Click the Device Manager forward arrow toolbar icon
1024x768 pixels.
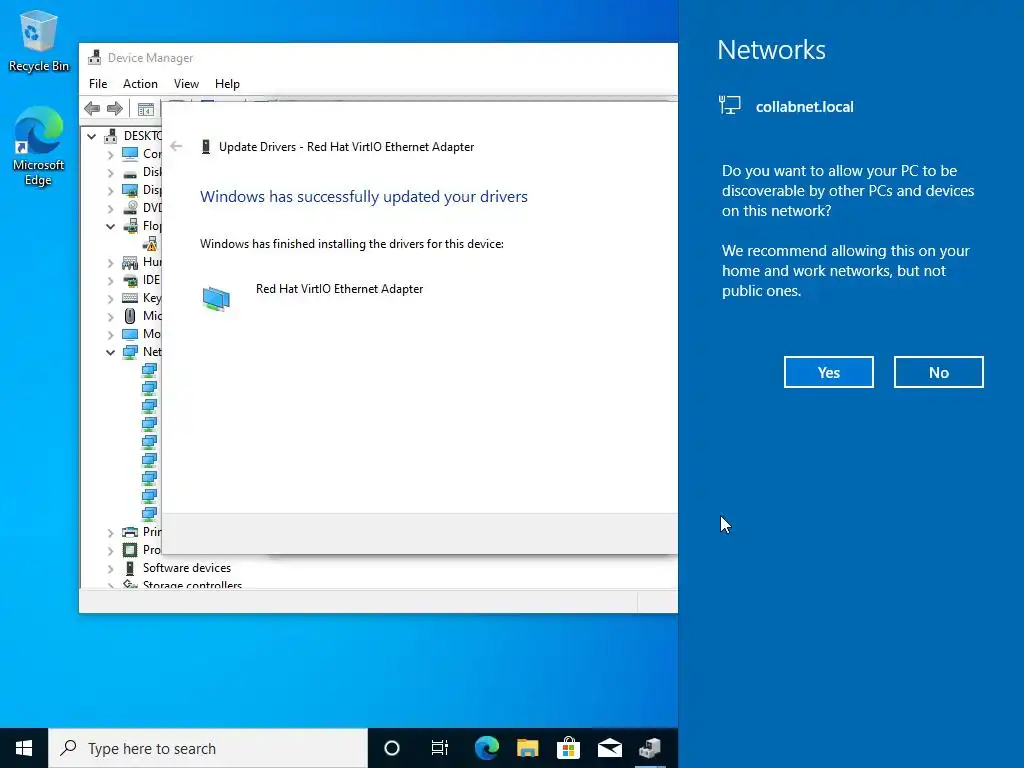(x=115, y=108)
